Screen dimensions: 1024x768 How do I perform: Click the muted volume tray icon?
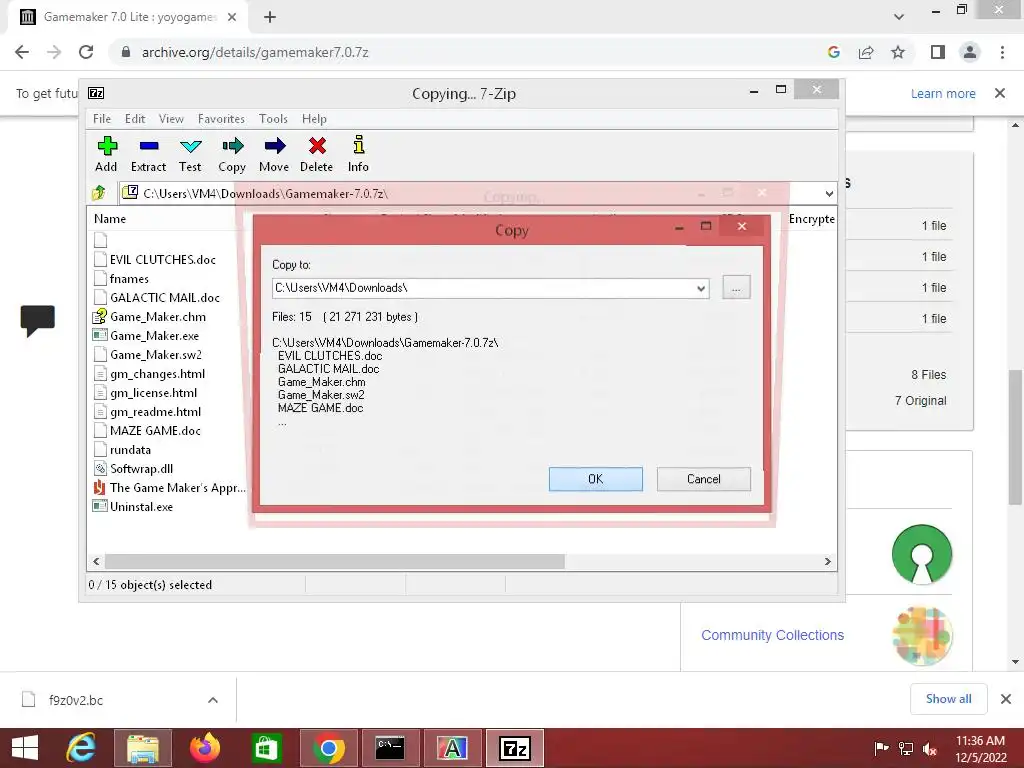(930, 749)
